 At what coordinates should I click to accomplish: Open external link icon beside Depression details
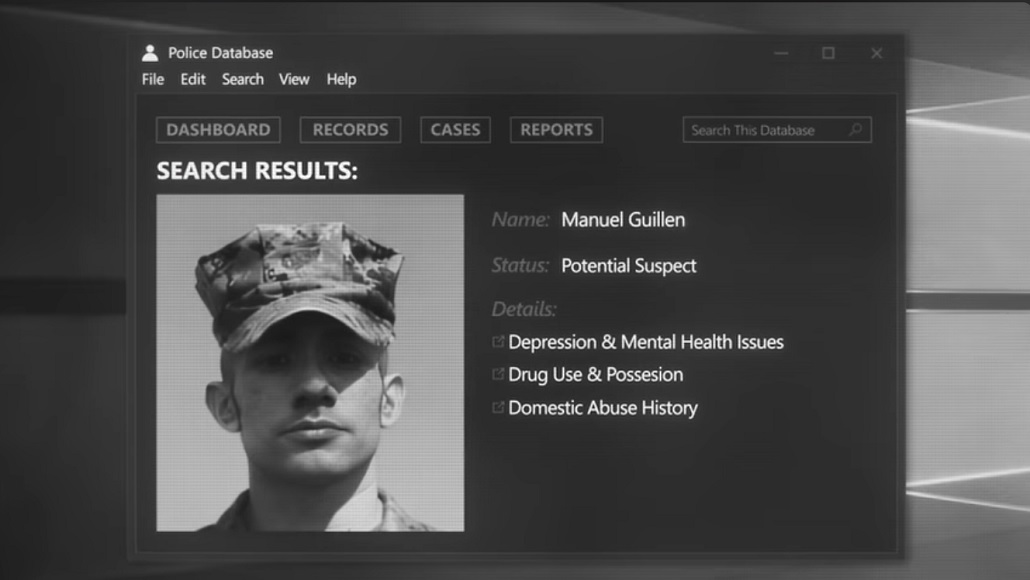tap(498, 342)
